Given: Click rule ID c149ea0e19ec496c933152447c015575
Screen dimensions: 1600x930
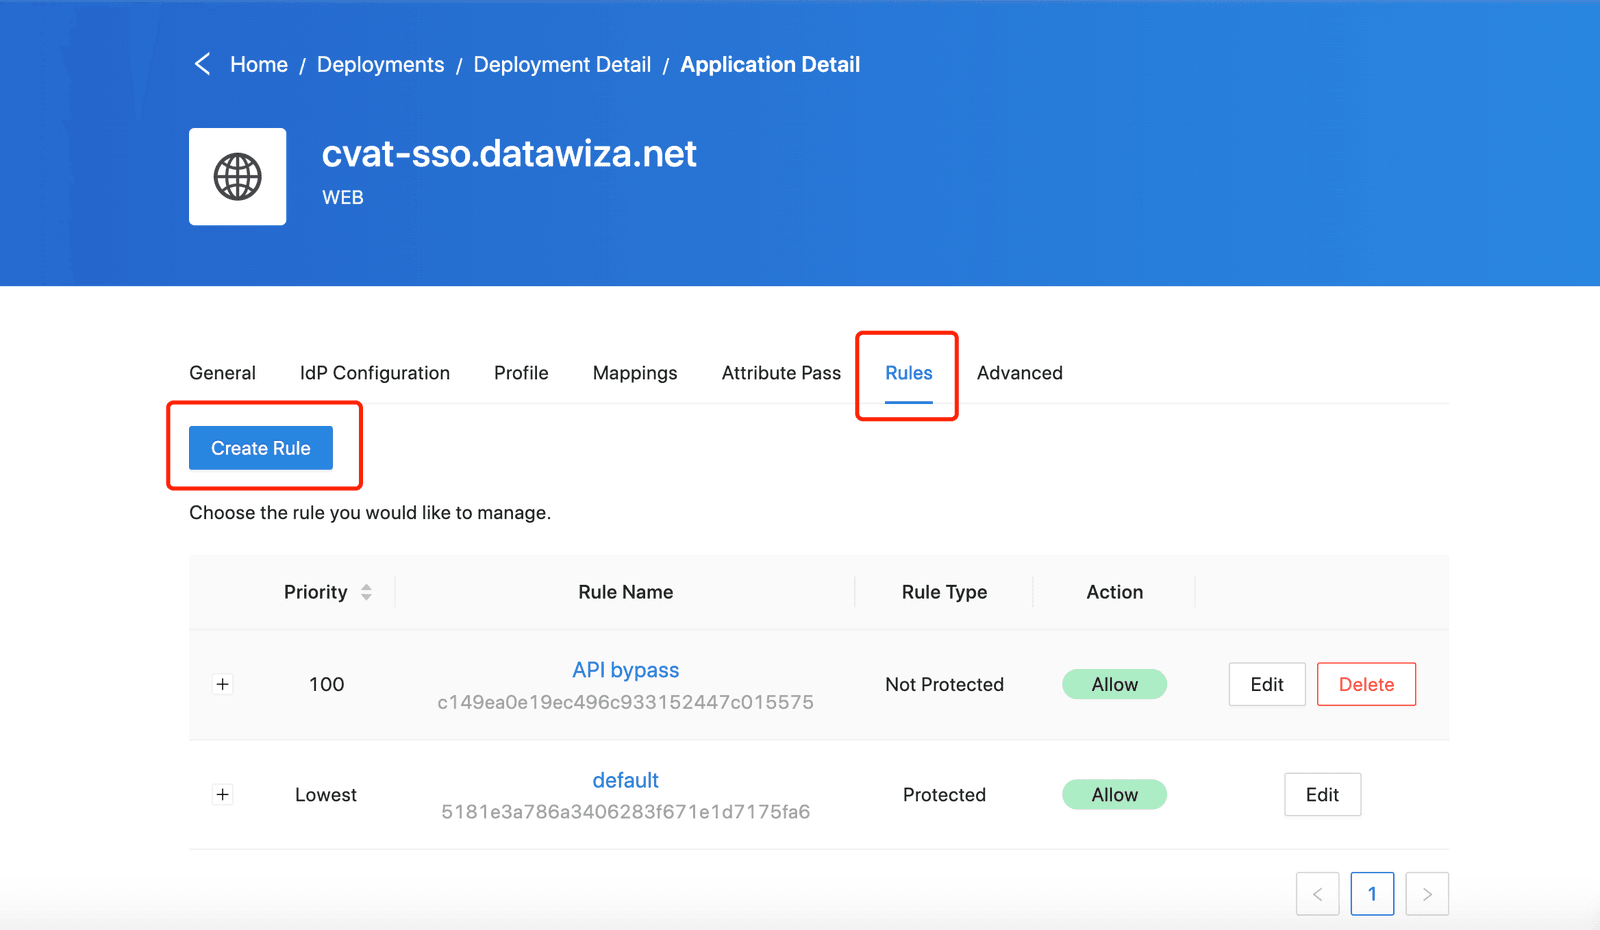Looking at the screenshot, I should (626, 702).
